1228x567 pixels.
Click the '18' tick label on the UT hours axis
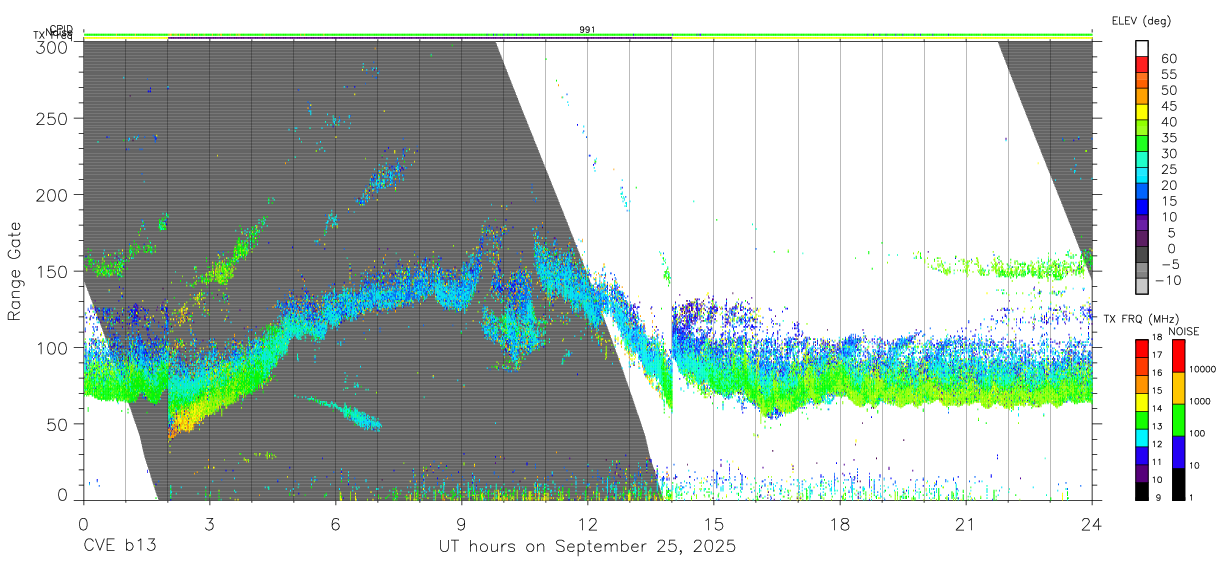(x=840, y=523)
